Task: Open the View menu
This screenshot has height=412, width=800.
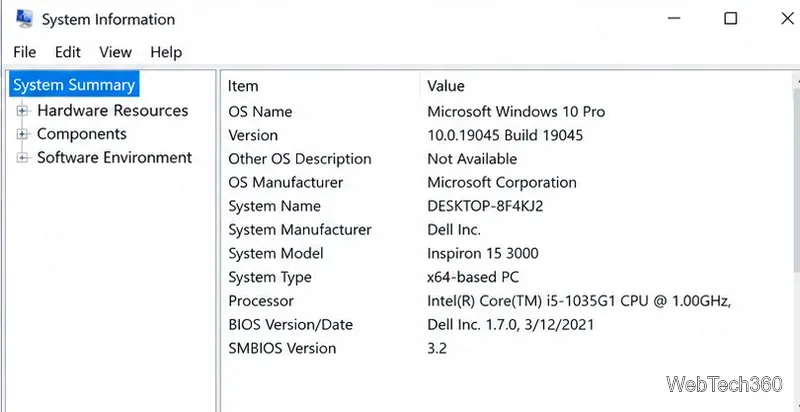Action: [115, 52]
